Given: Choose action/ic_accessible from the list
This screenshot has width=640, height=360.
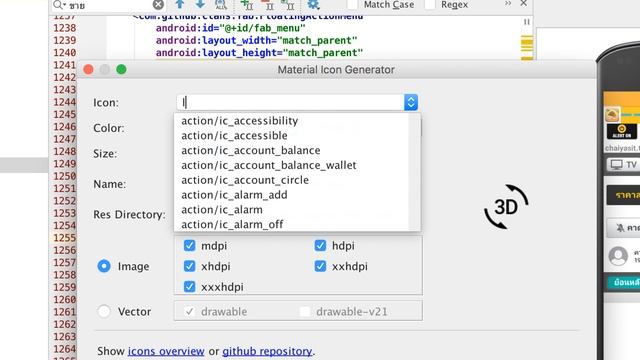Looking at the screenshot, I should point(234,136).
